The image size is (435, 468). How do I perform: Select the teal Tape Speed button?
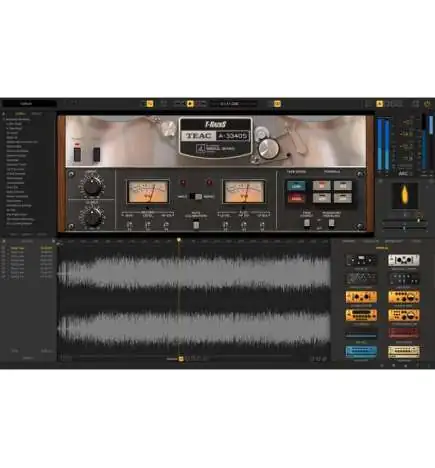tap(296, 186)
